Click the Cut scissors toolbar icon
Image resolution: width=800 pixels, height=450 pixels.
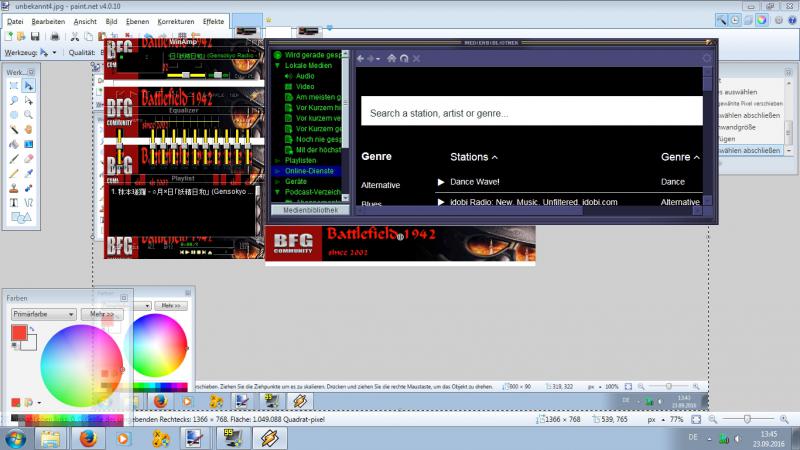74,36
